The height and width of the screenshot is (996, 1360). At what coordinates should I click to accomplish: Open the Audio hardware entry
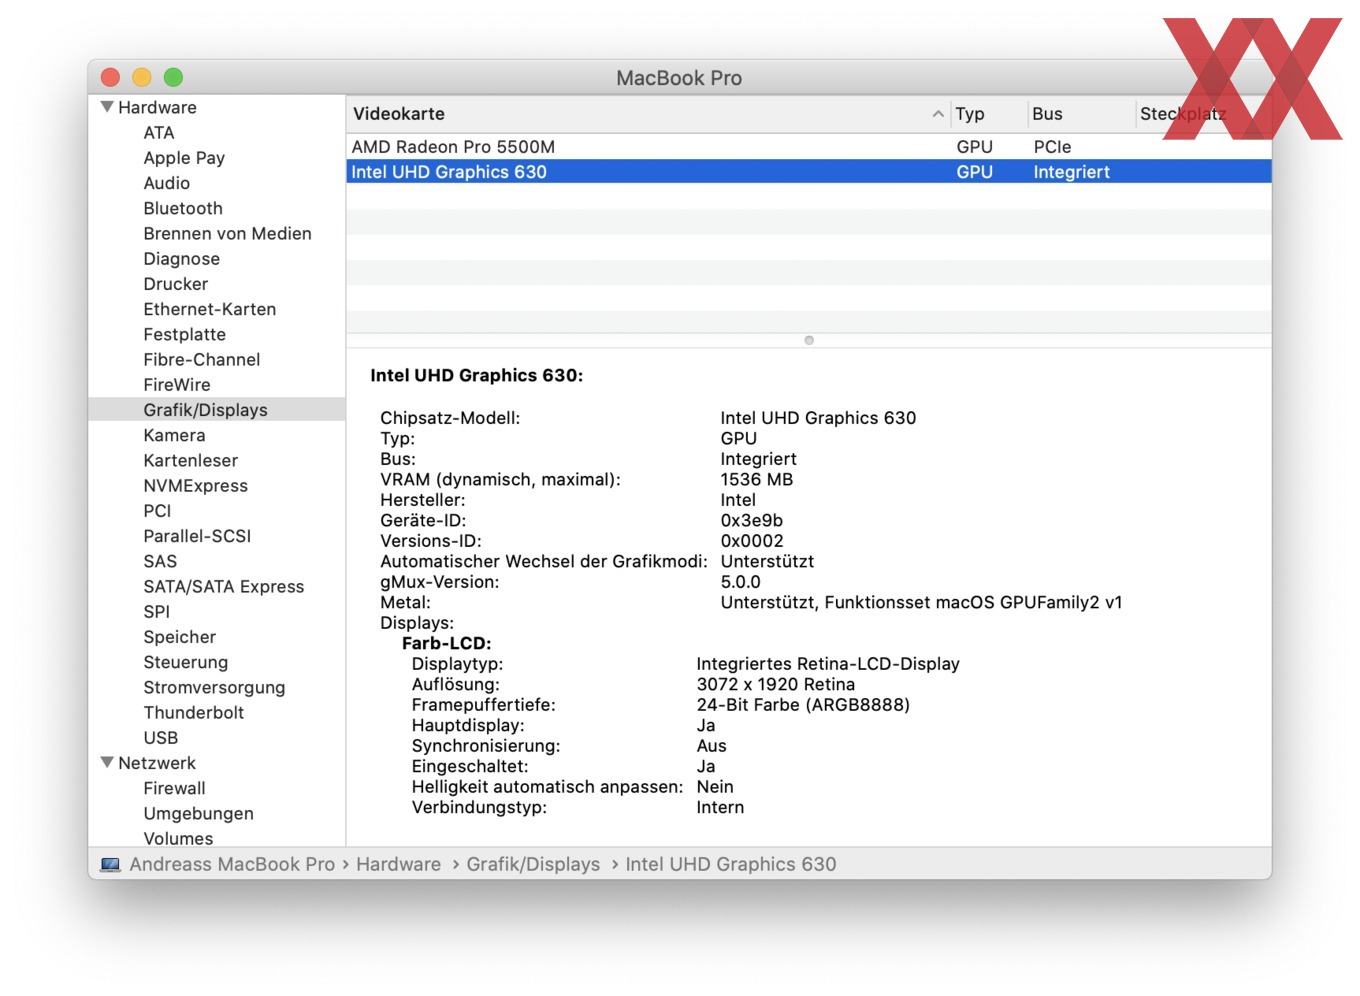166,183
